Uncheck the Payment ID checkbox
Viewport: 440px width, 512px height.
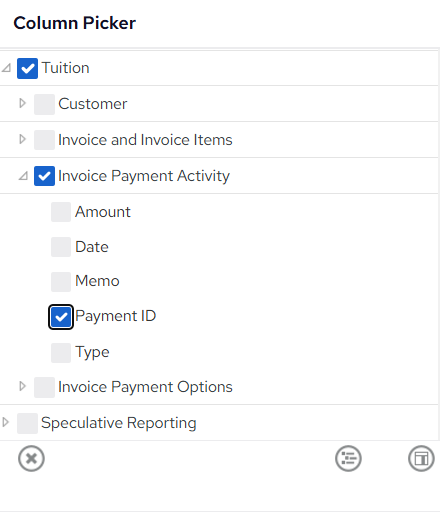pos(61,317)
